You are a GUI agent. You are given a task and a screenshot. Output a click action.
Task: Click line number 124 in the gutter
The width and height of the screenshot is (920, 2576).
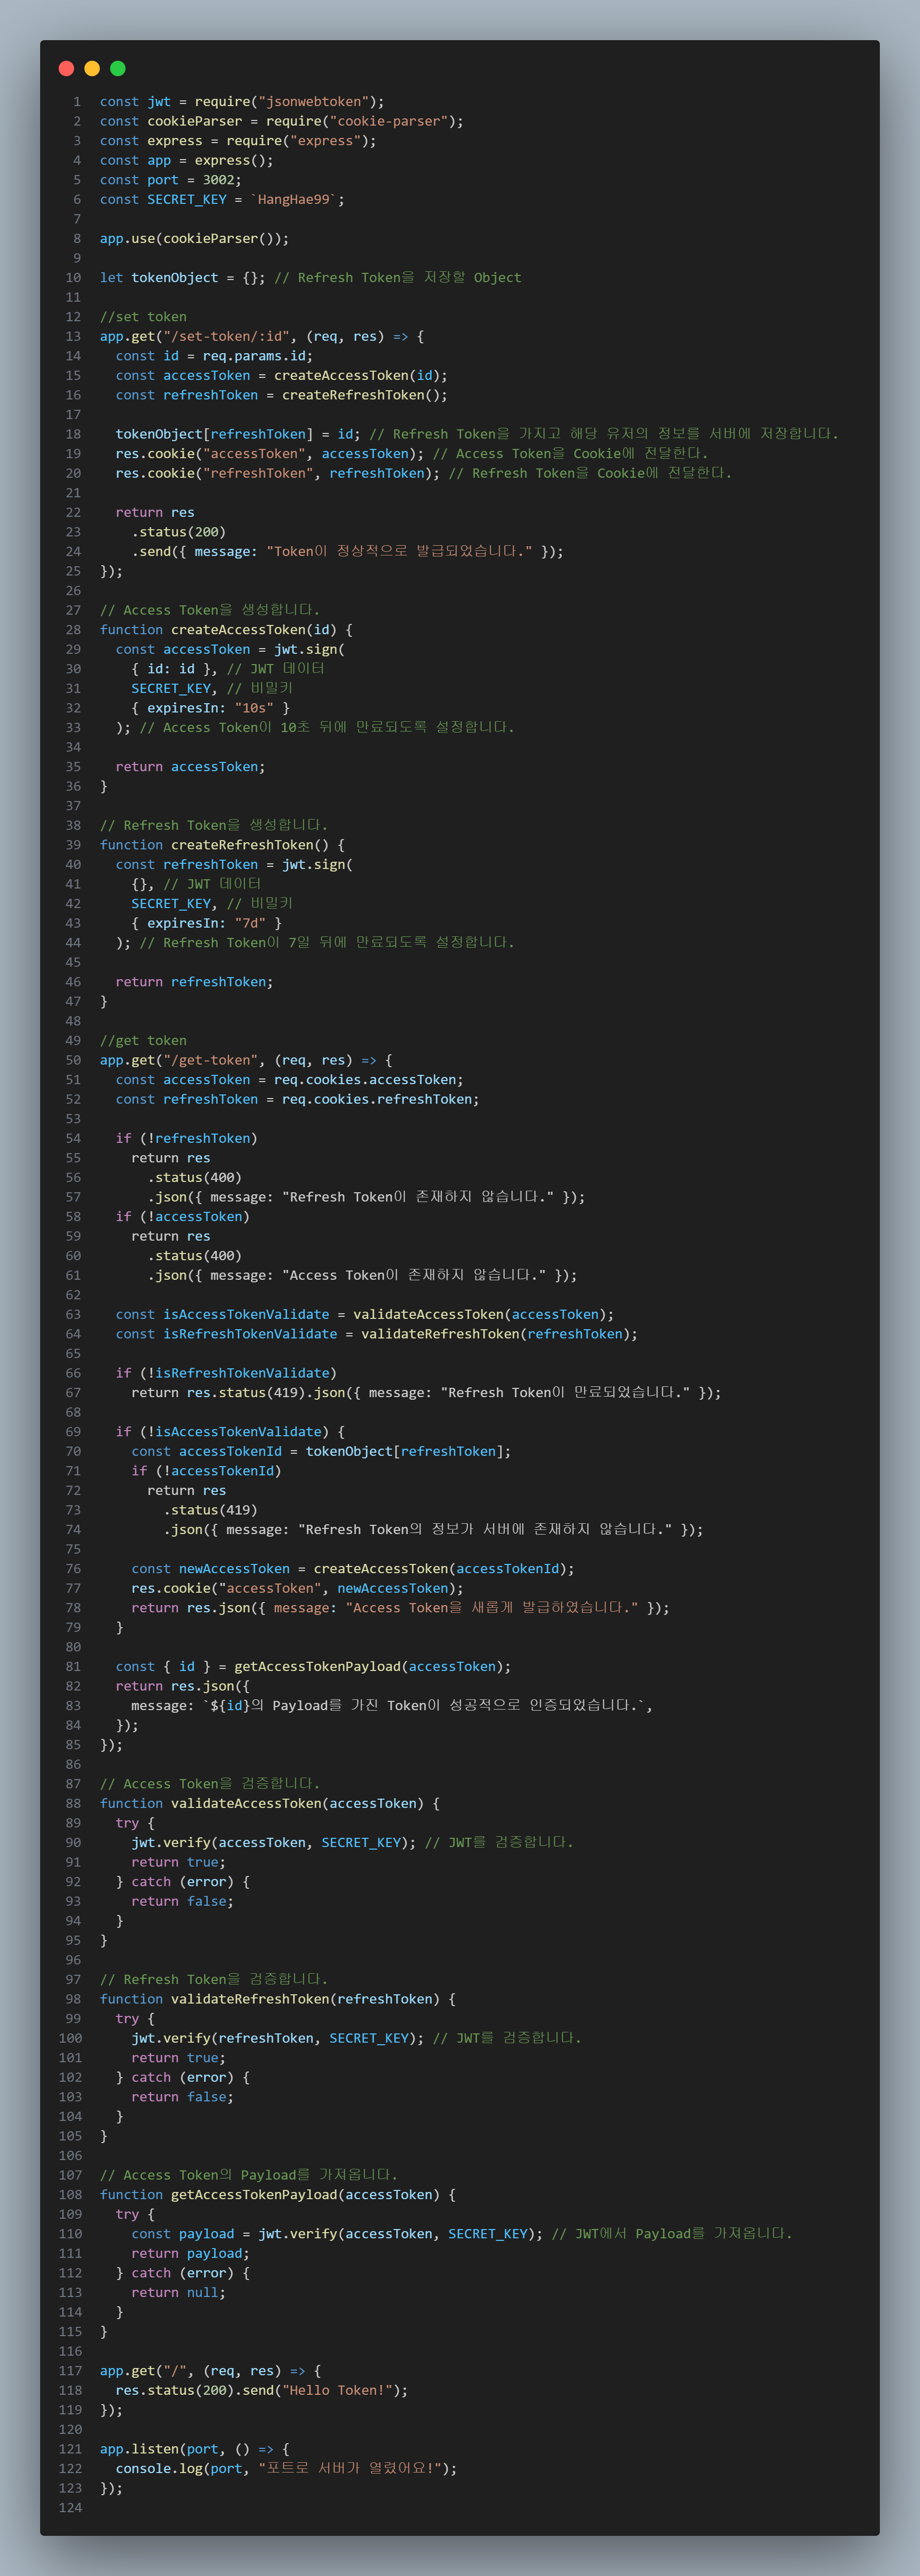point(70,2508)
